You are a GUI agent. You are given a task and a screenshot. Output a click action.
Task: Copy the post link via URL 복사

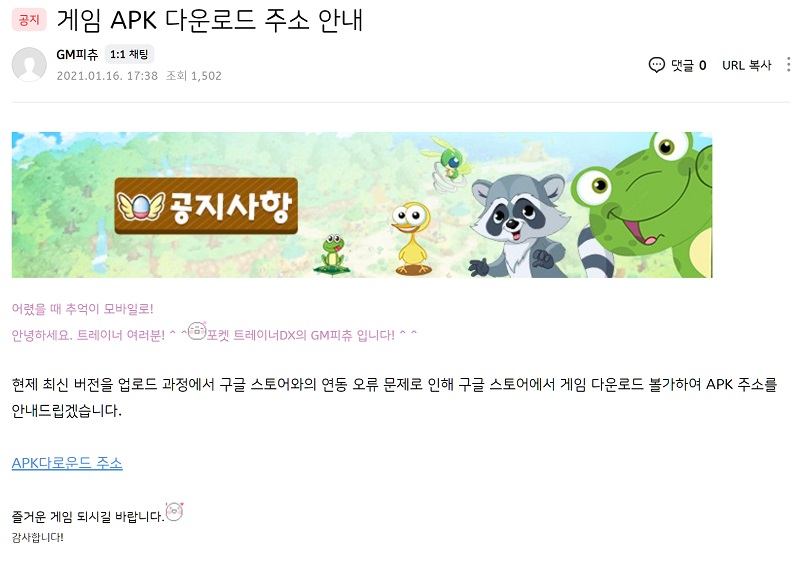pyautogui.click(x=746, y=65)
